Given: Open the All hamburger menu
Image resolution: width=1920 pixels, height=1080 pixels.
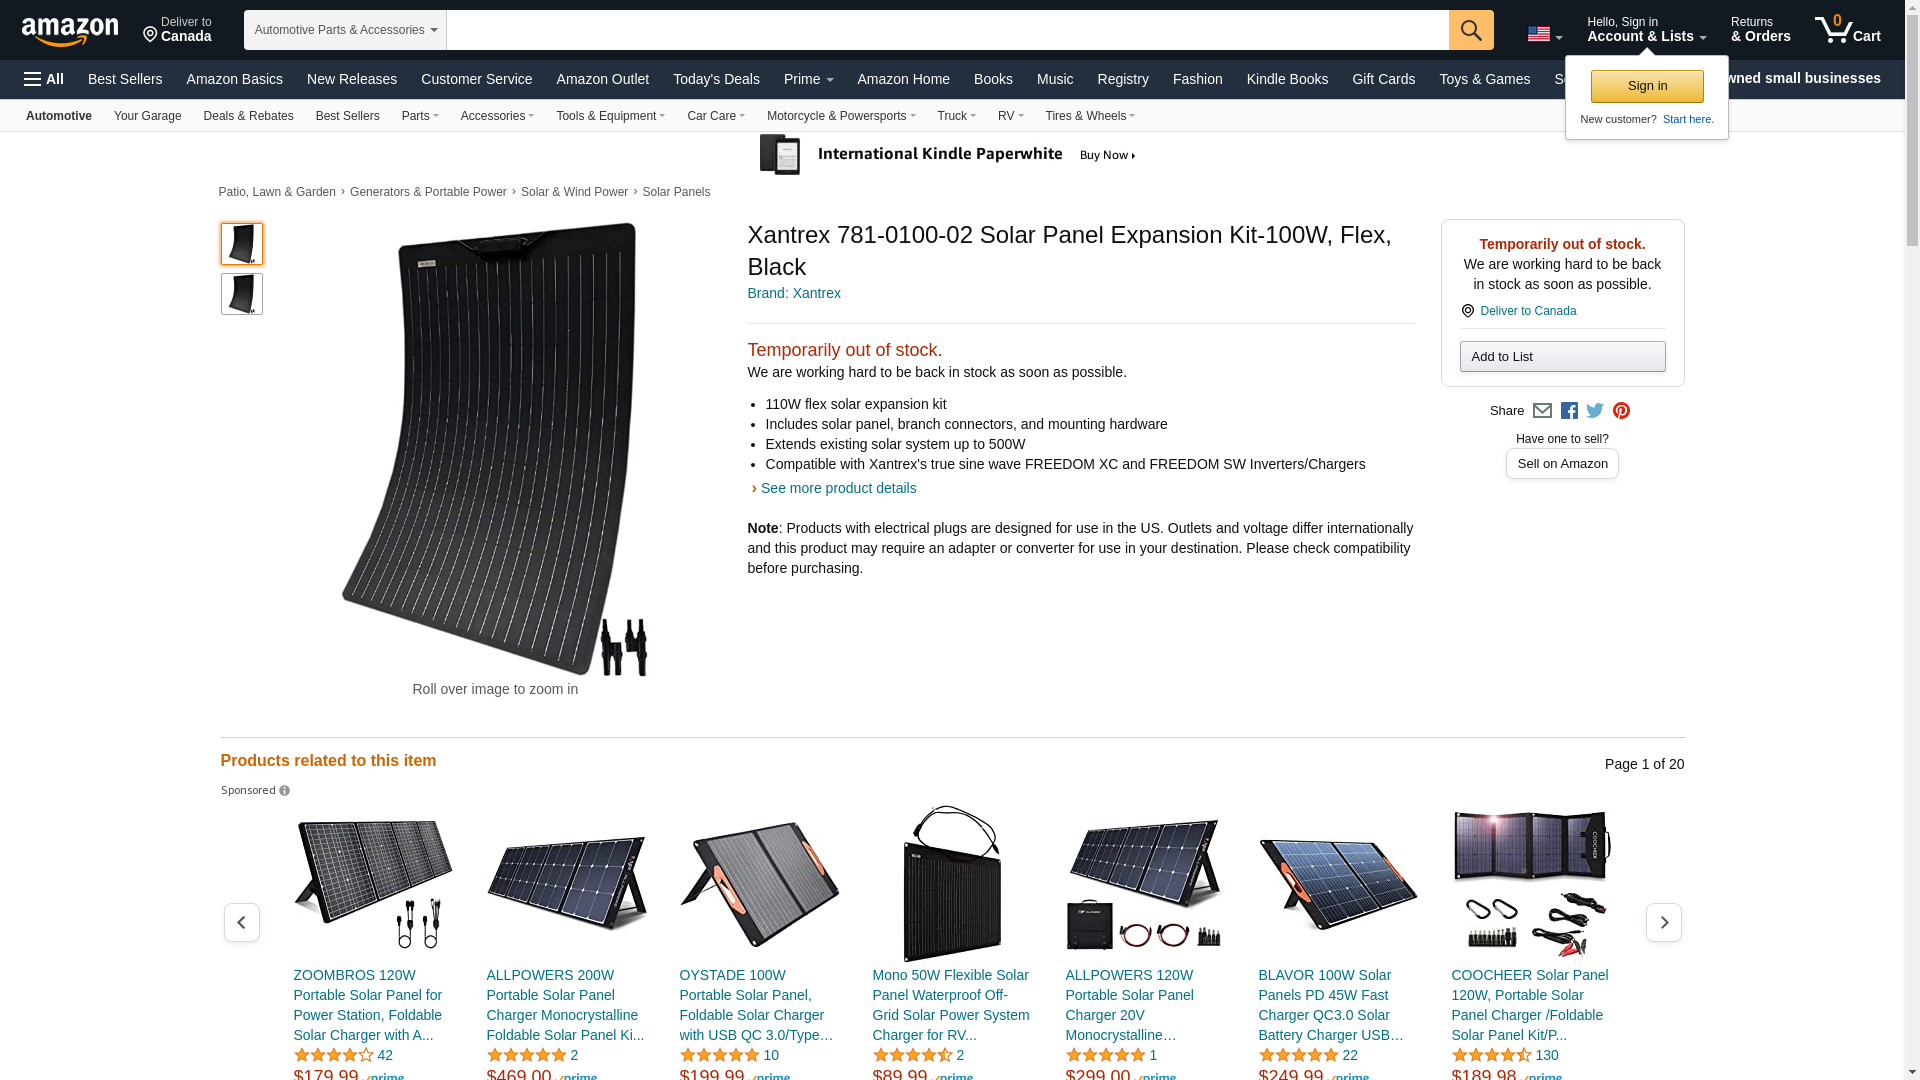Looking at the screenshot, I should [x=44, y=79].
